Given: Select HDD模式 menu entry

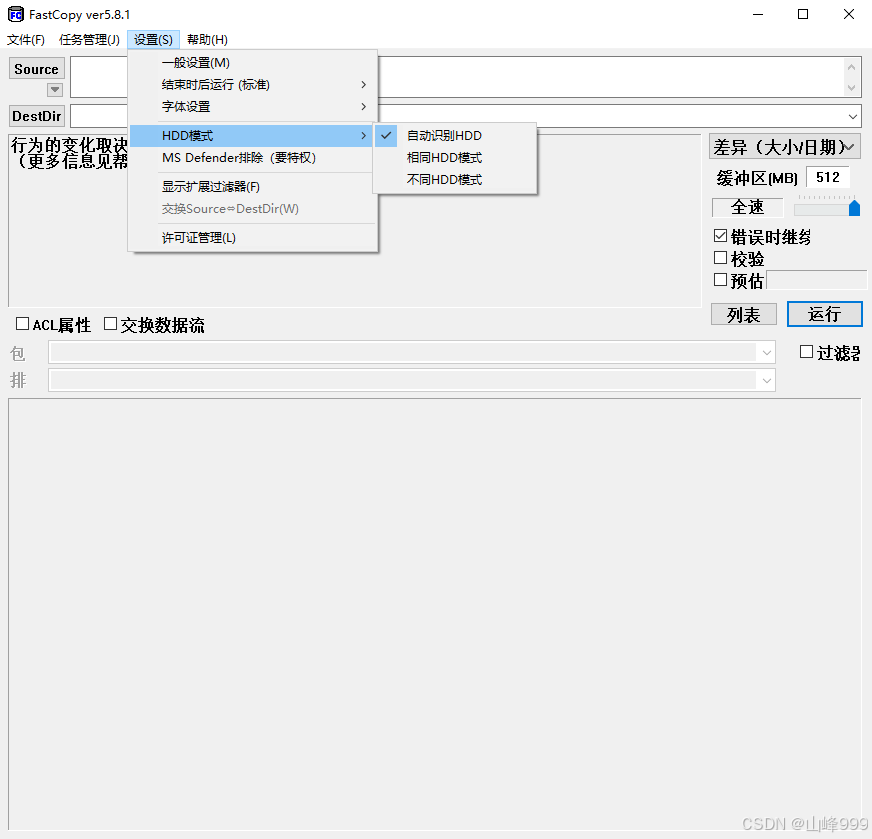Looking at the screenshot, I should (253, 136).
